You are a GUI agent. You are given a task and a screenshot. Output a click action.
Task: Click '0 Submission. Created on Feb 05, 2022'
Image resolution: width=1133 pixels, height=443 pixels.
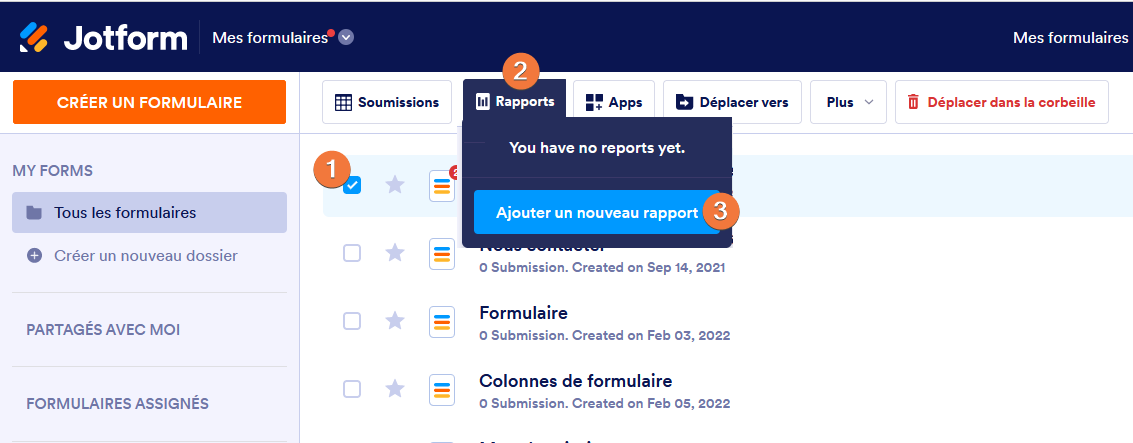tap(605, 403)
